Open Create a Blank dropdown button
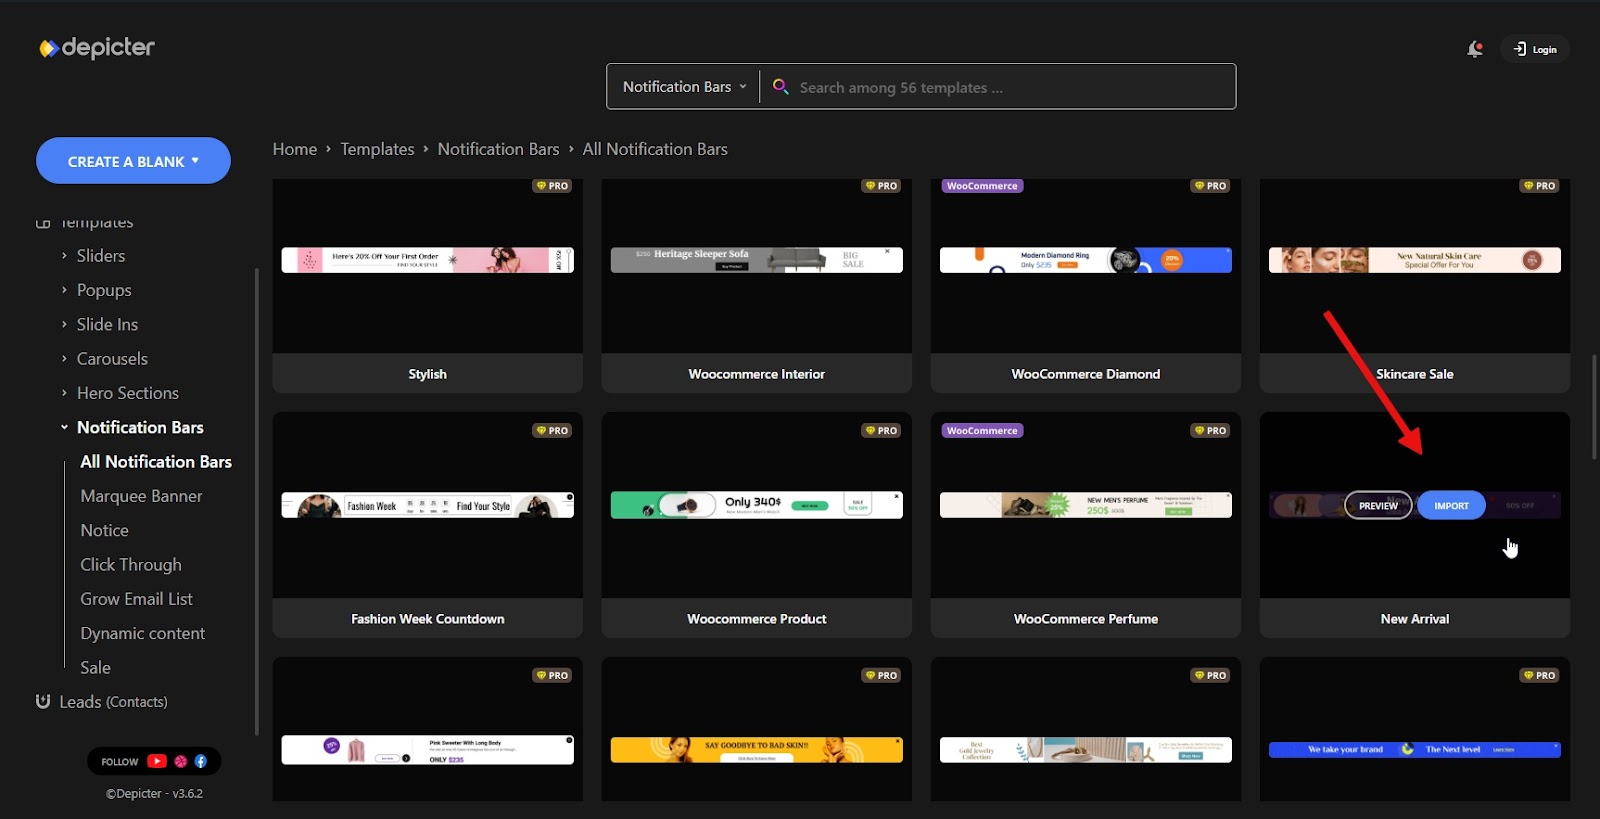Screen dimensions: 1600x819 [x=133, y=161]
